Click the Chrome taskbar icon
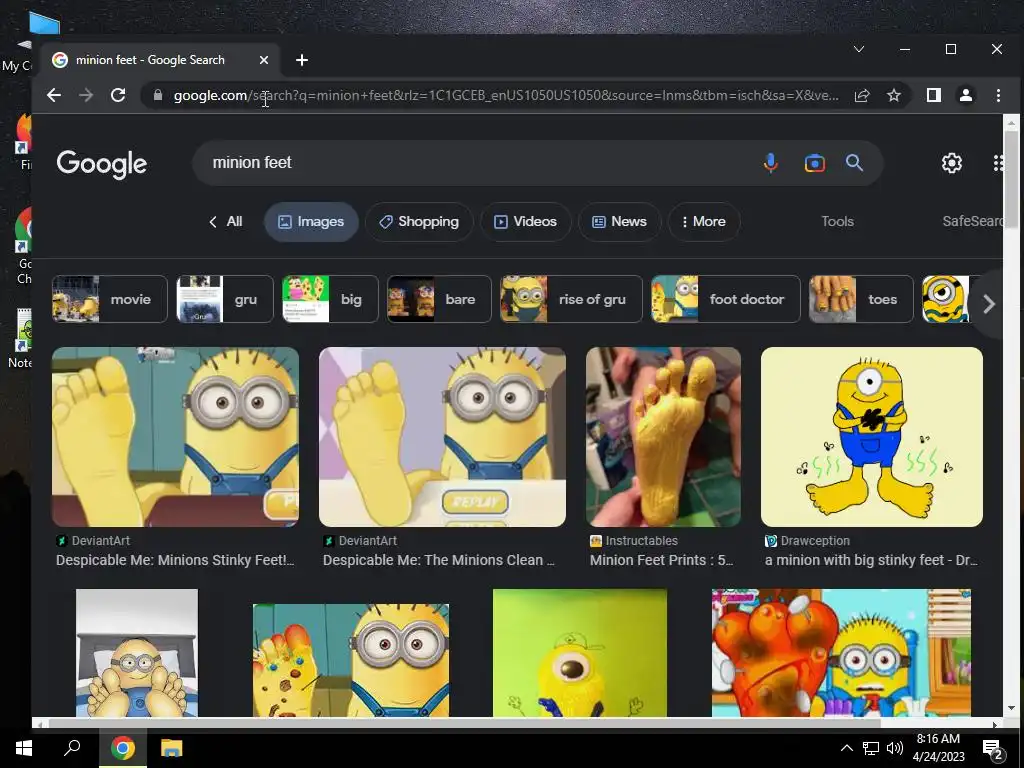This screenshot has width=1024, height=768. click(122, 748)
